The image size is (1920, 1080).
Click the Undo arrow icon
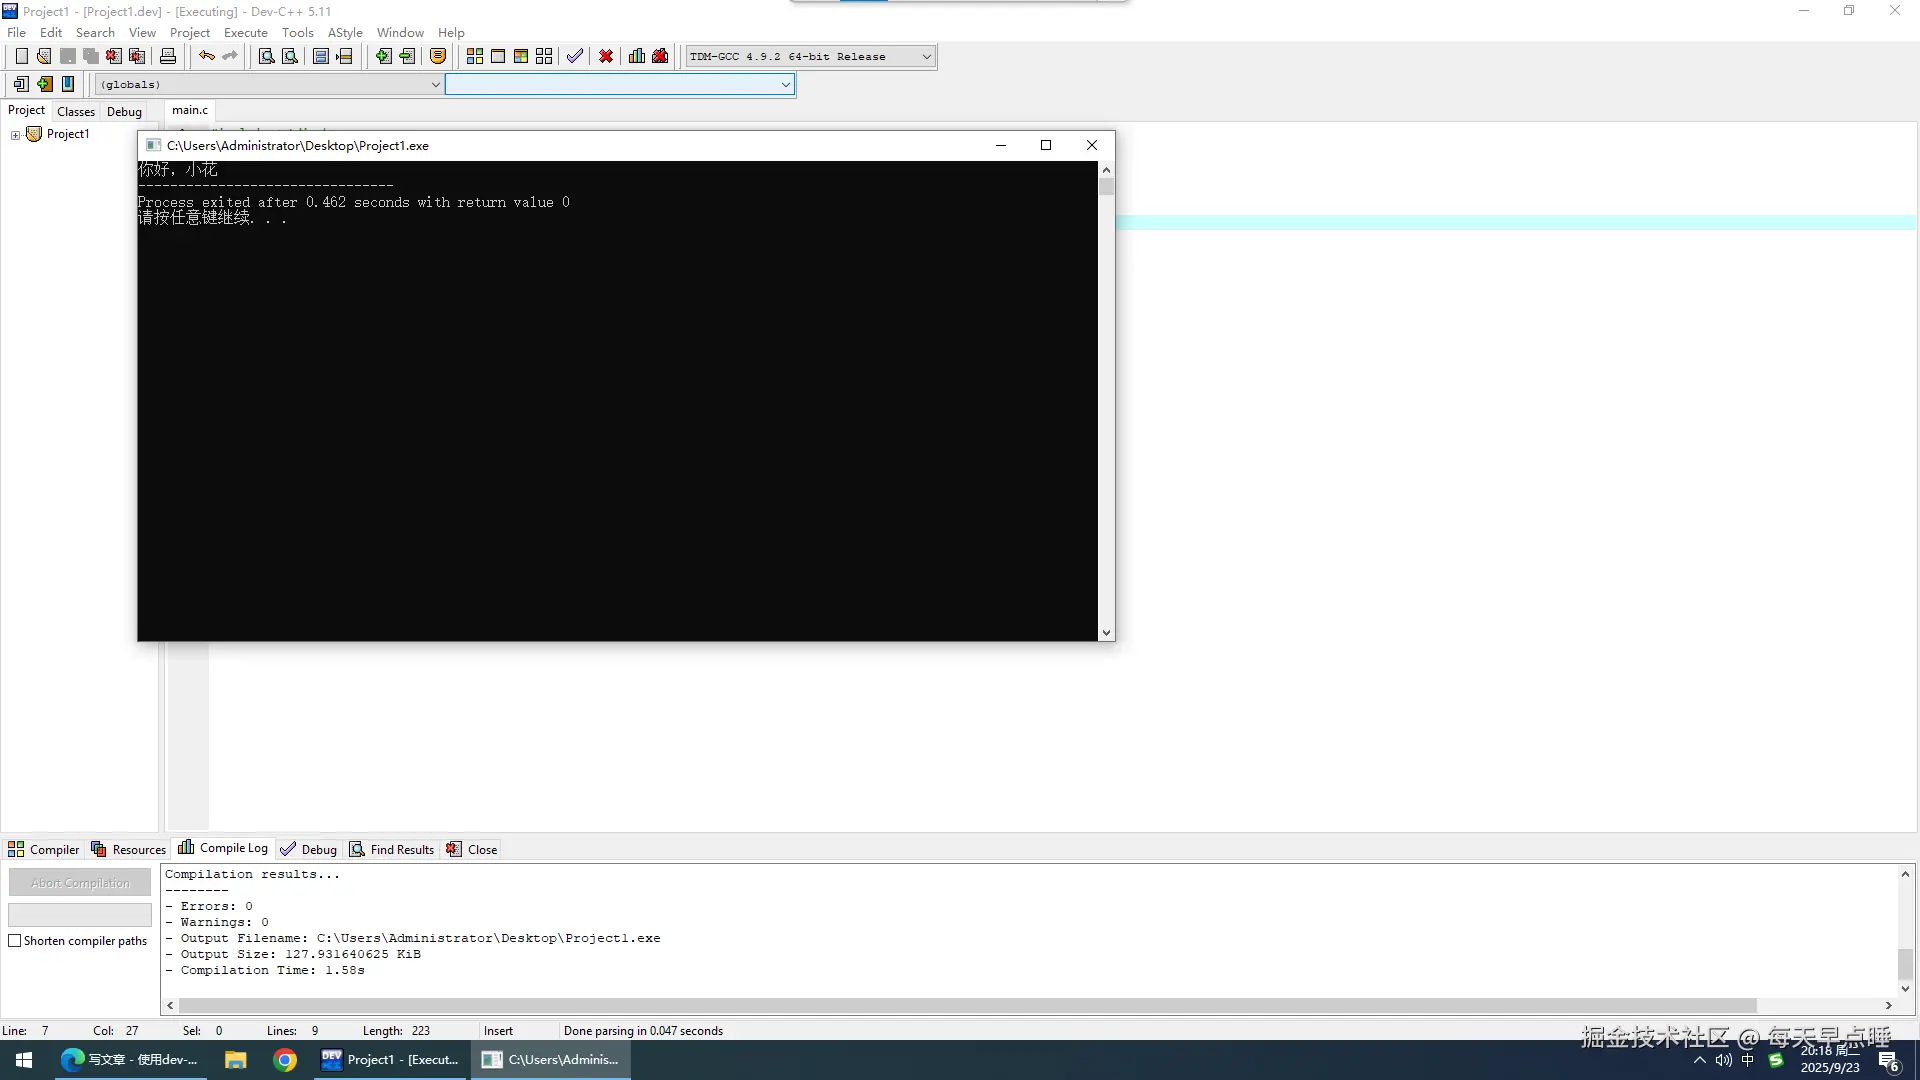(206, 56)
